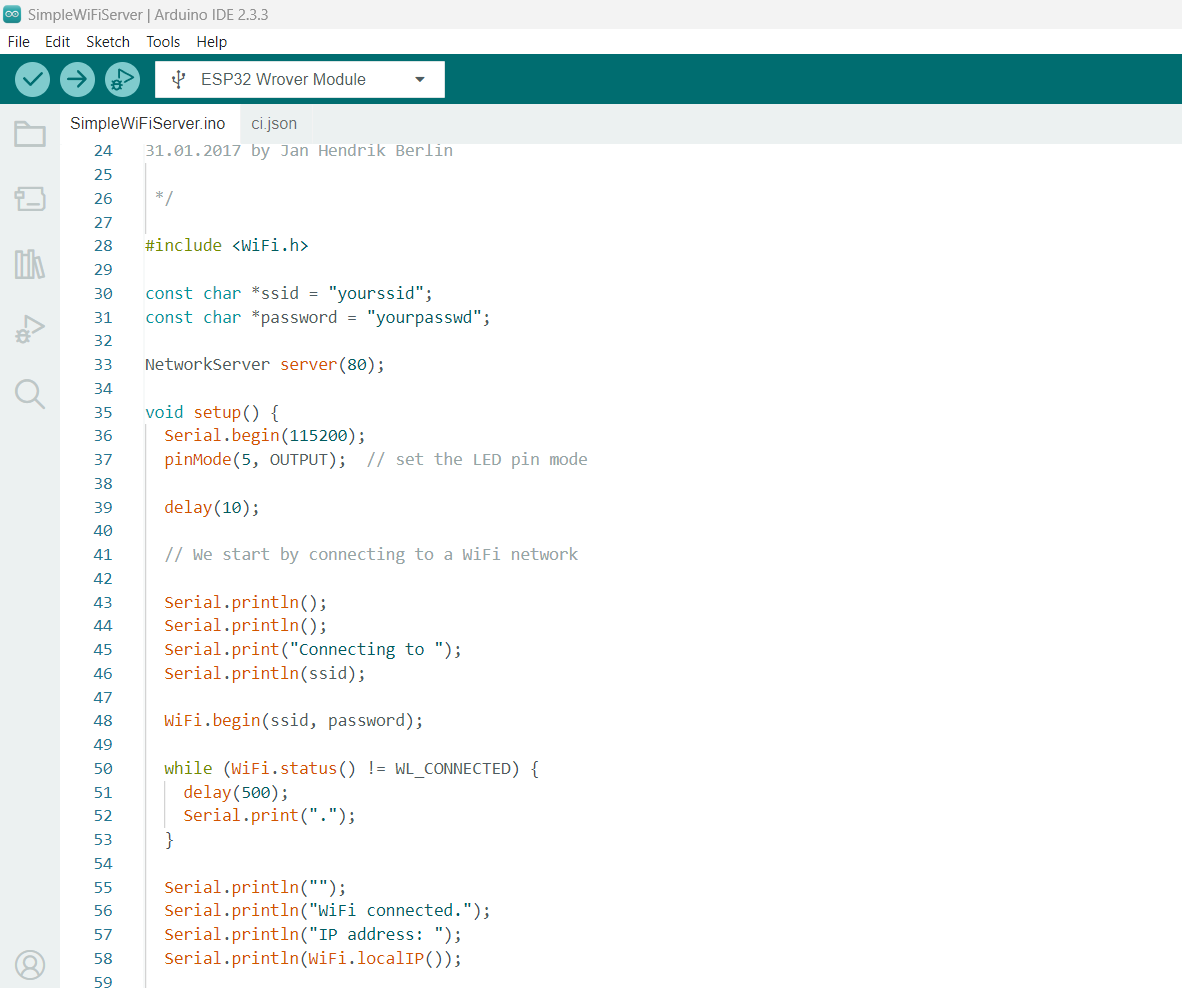Open the Help menu

pyautogui.click(x=212, y=41)
